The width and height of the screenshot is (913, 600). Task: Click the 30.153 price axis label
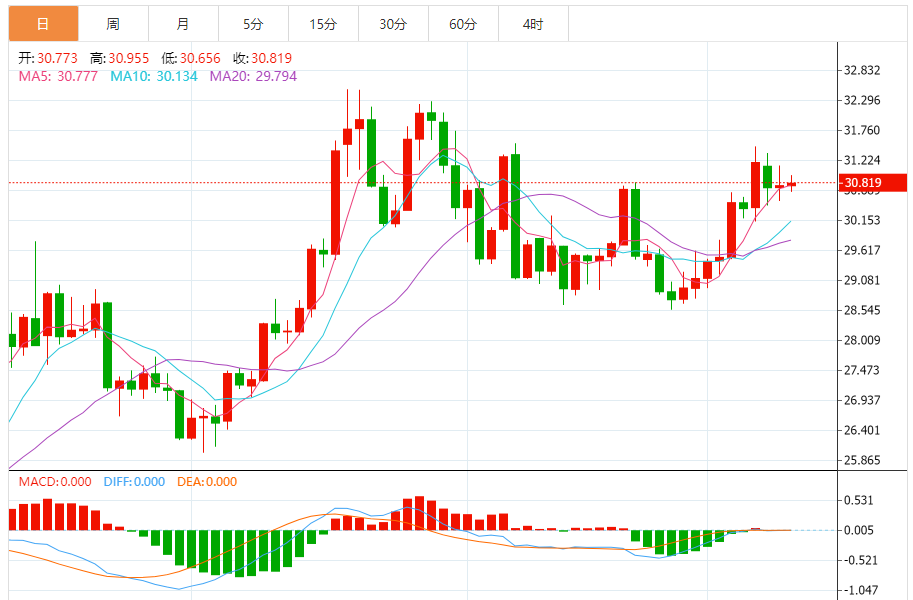[862, 220]
